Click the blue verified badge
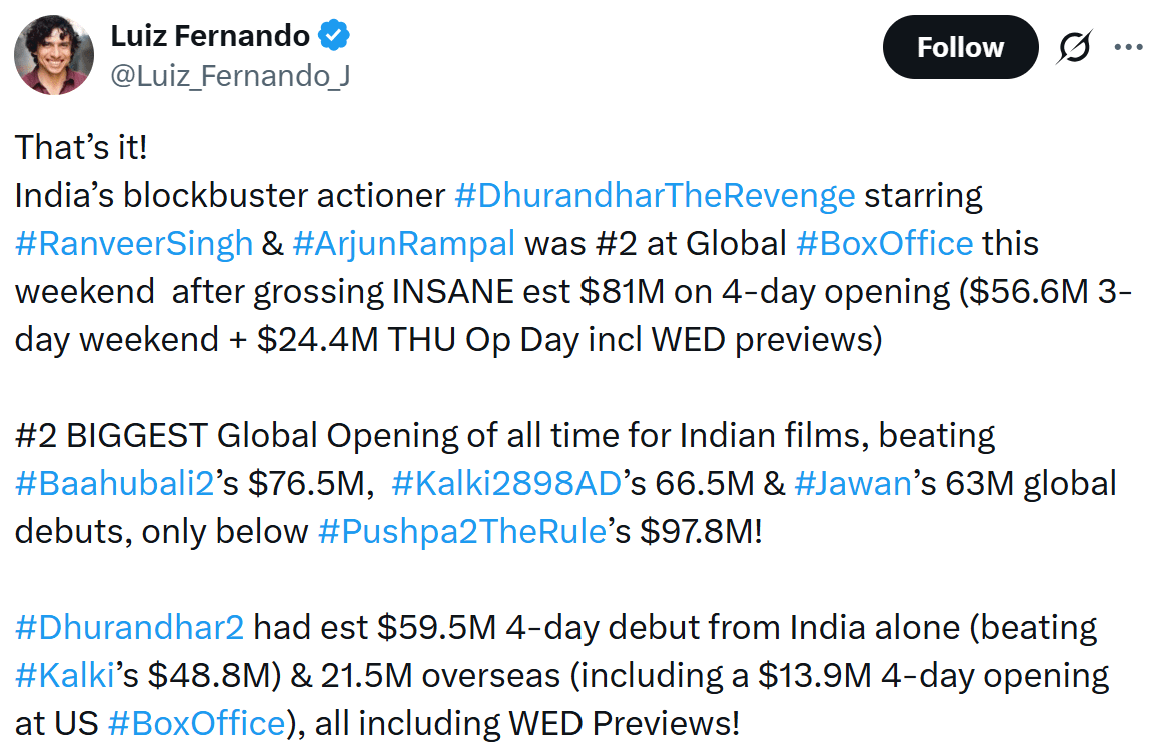 click(x=334, y=37)
